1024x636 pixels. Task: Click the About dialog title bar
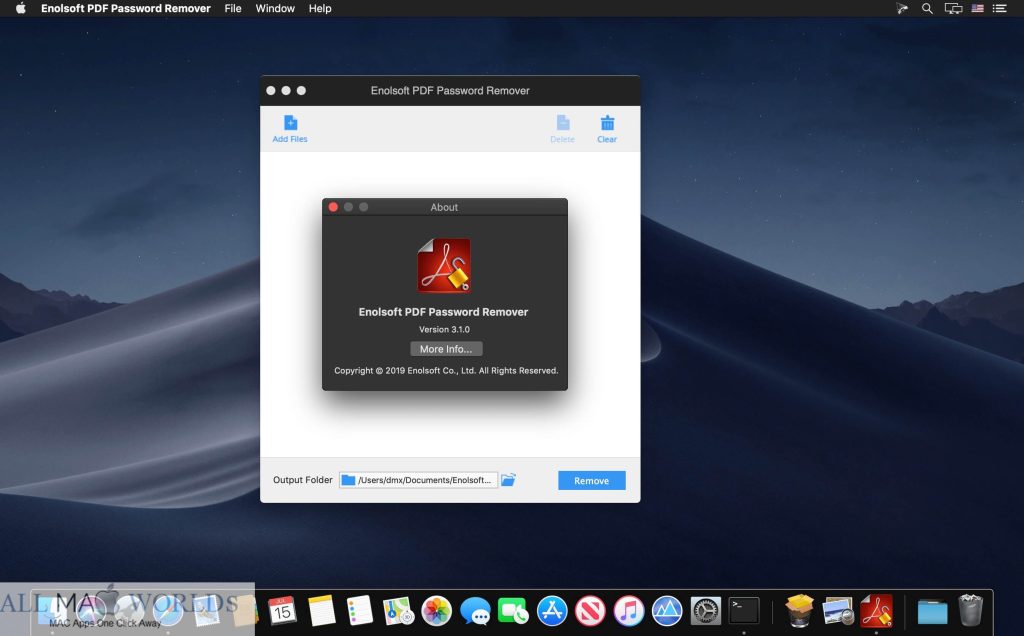445,207
